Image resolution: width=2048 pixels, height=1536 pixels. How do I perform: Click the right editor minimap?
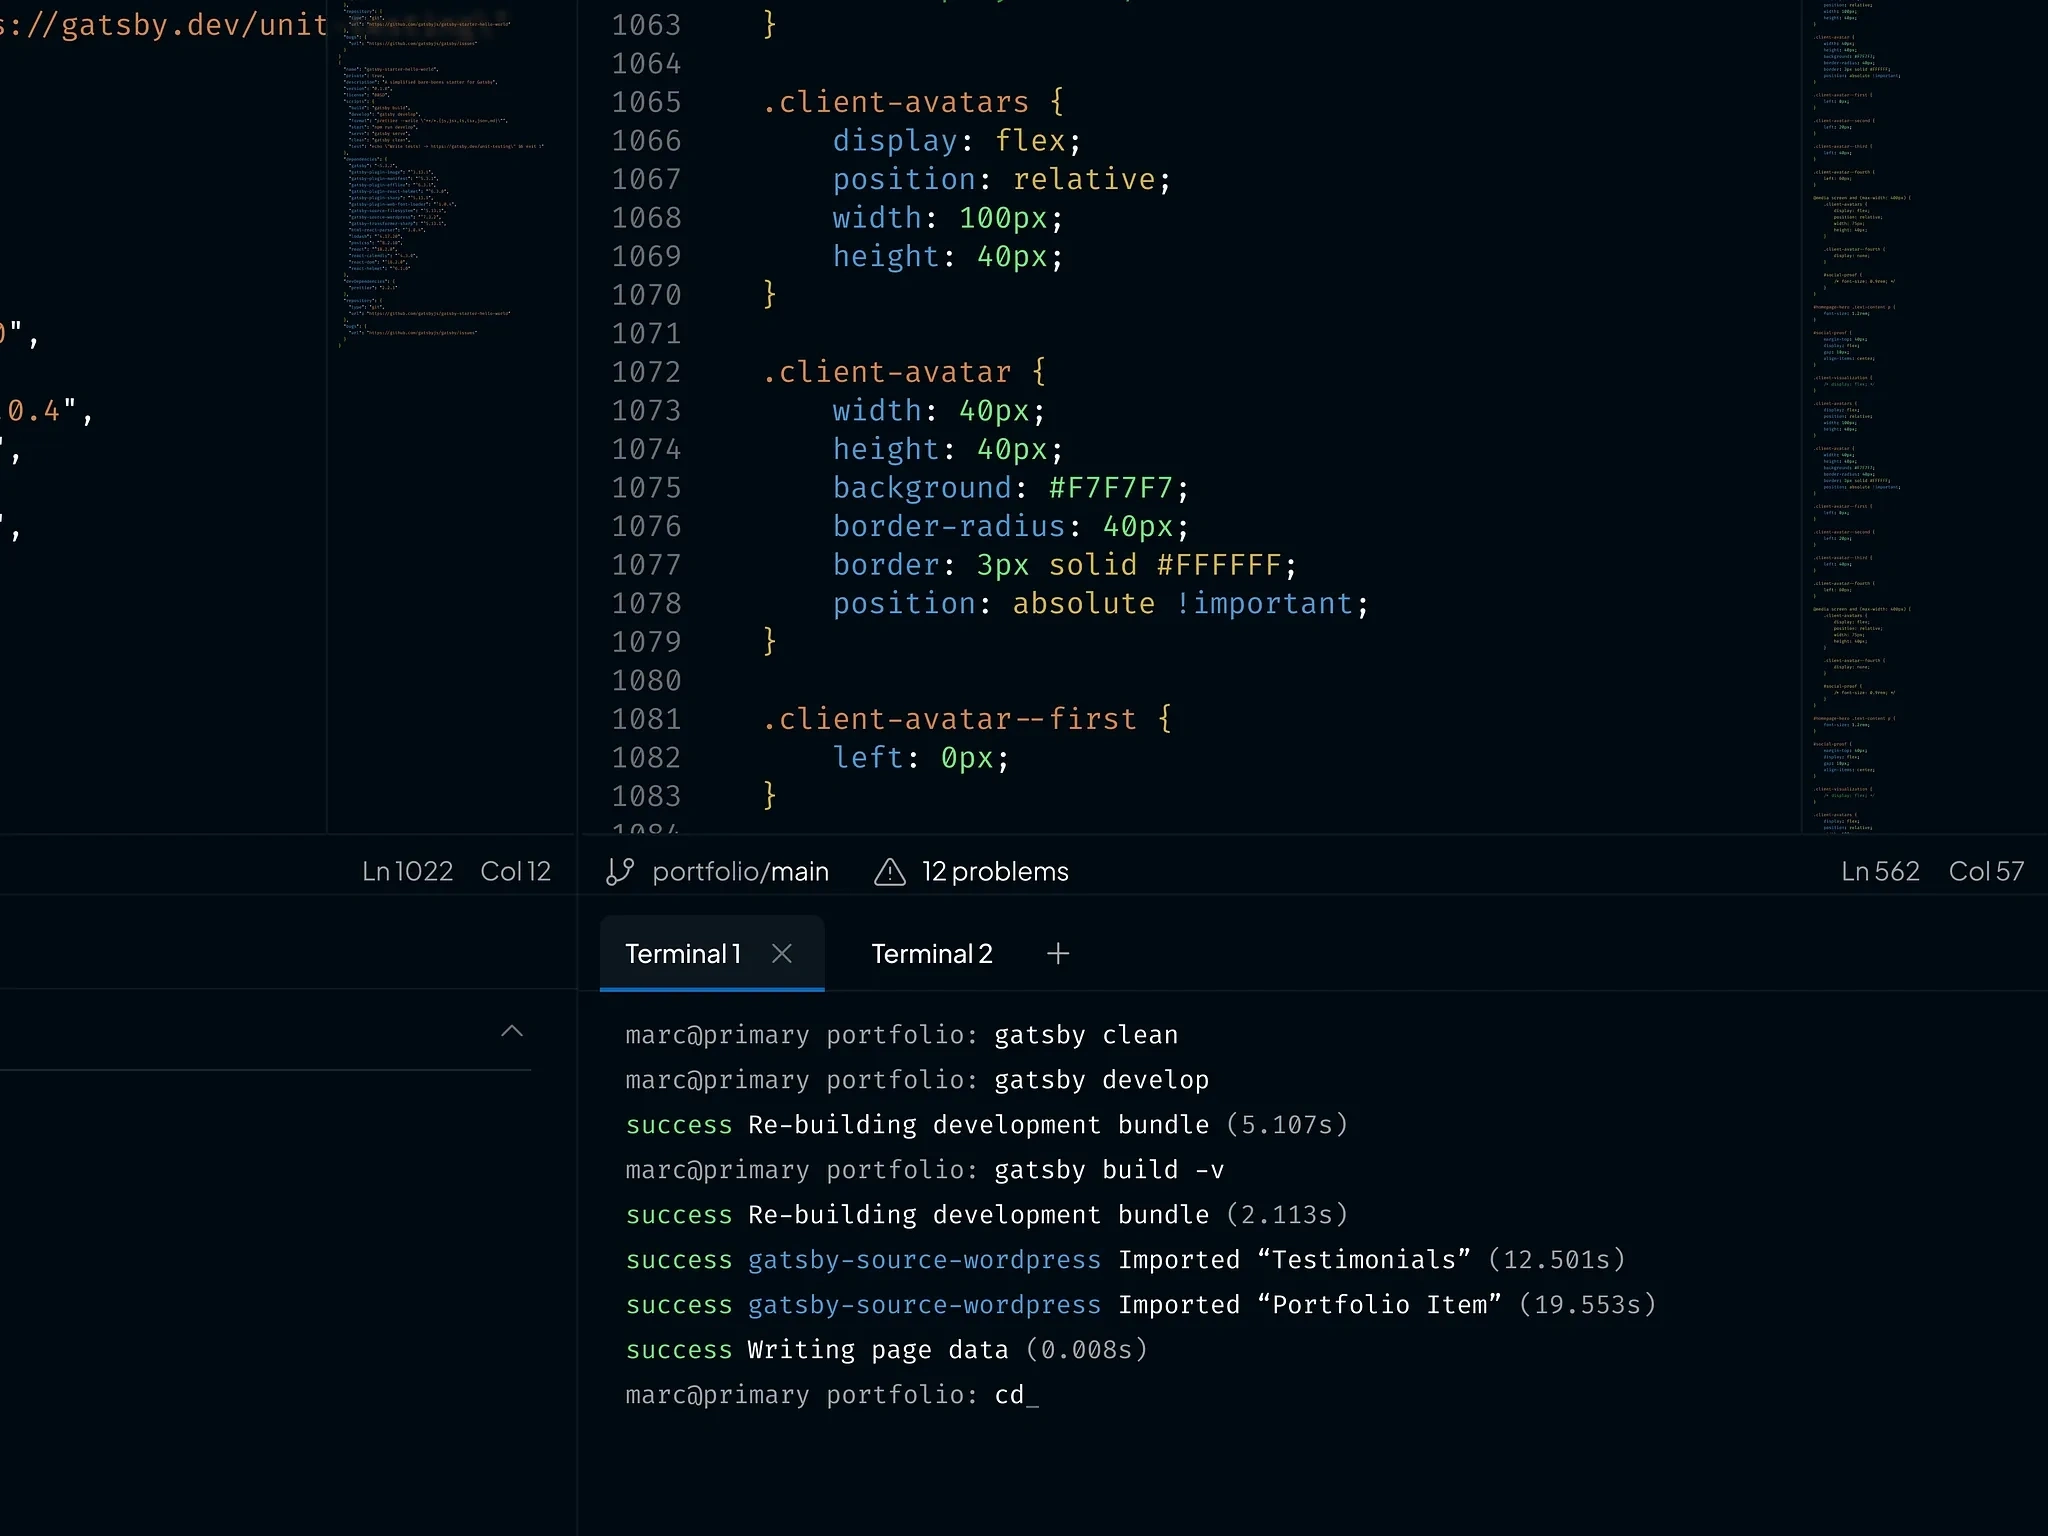tap(1860, 400)
